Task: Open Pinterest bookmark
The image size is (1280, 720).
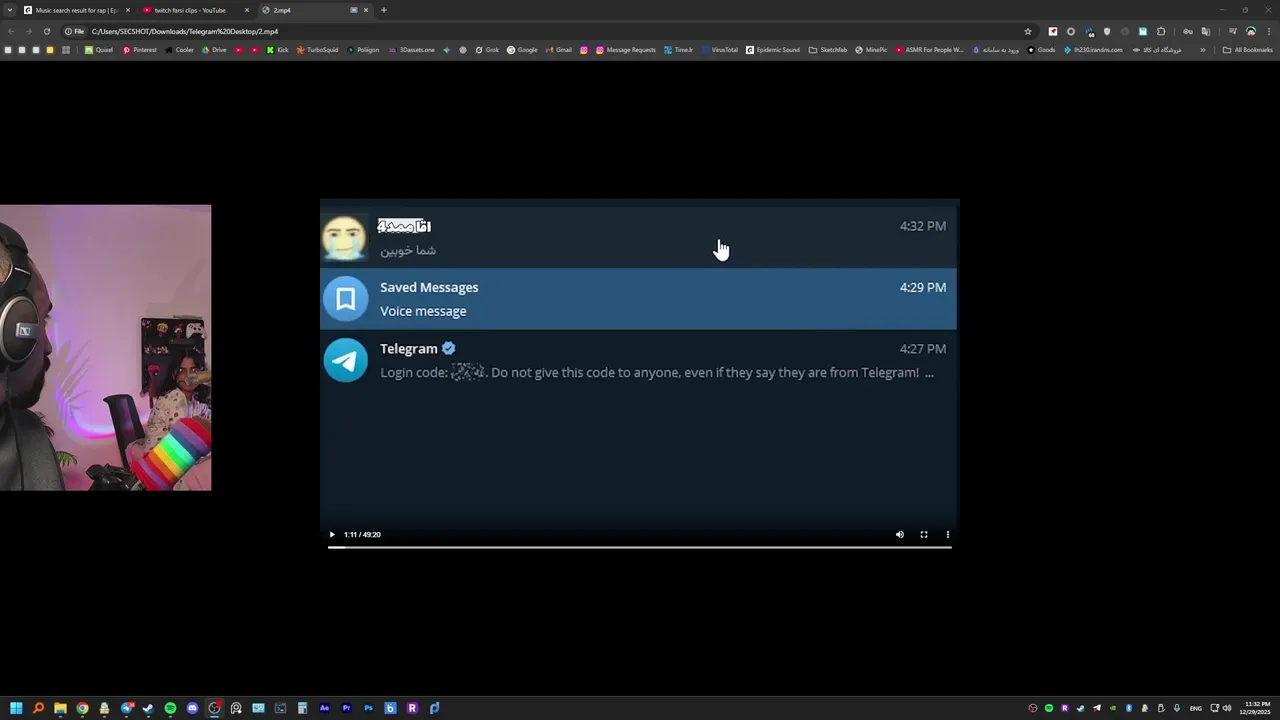Action: tap(140, 49)
